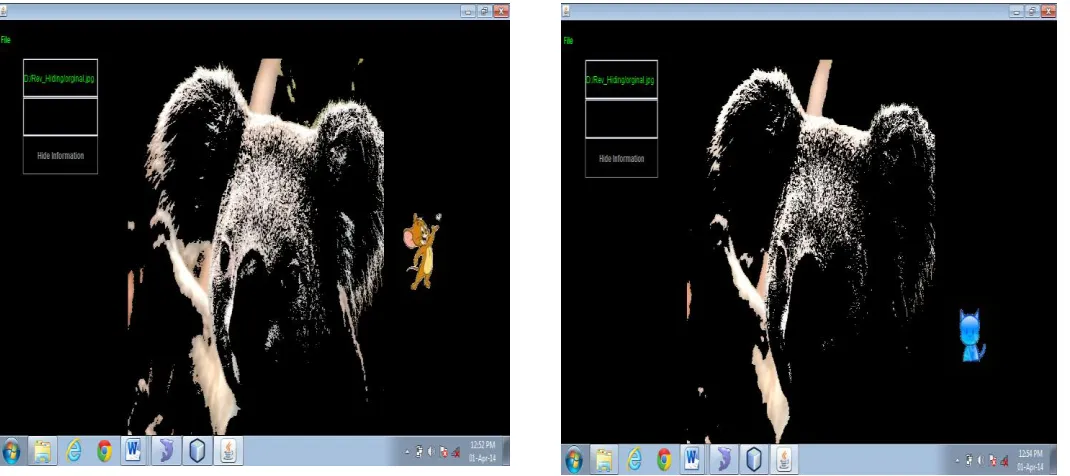
Task: Open the Start menu in the left taskbar
Action: click(x=12, y=451)
